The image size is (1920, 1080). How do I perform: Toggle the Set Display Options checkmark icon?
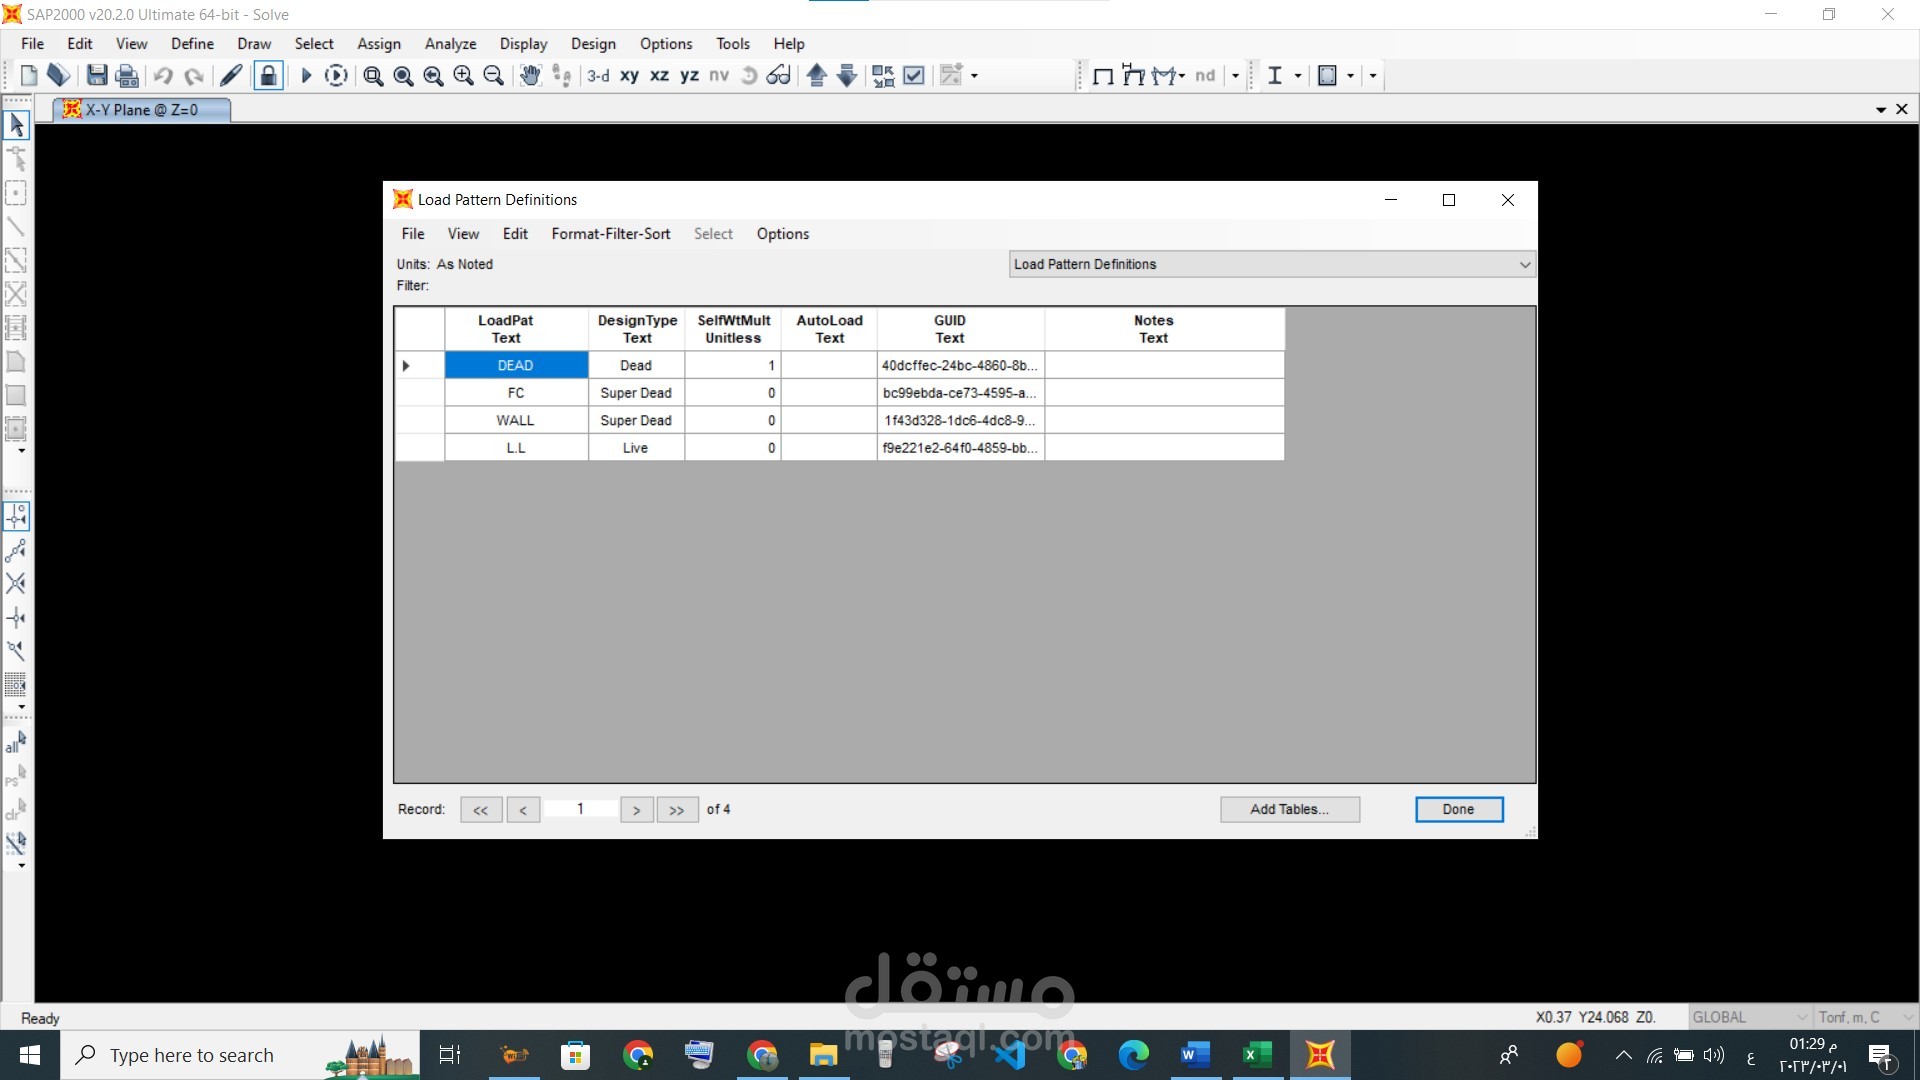pos(914,76)
